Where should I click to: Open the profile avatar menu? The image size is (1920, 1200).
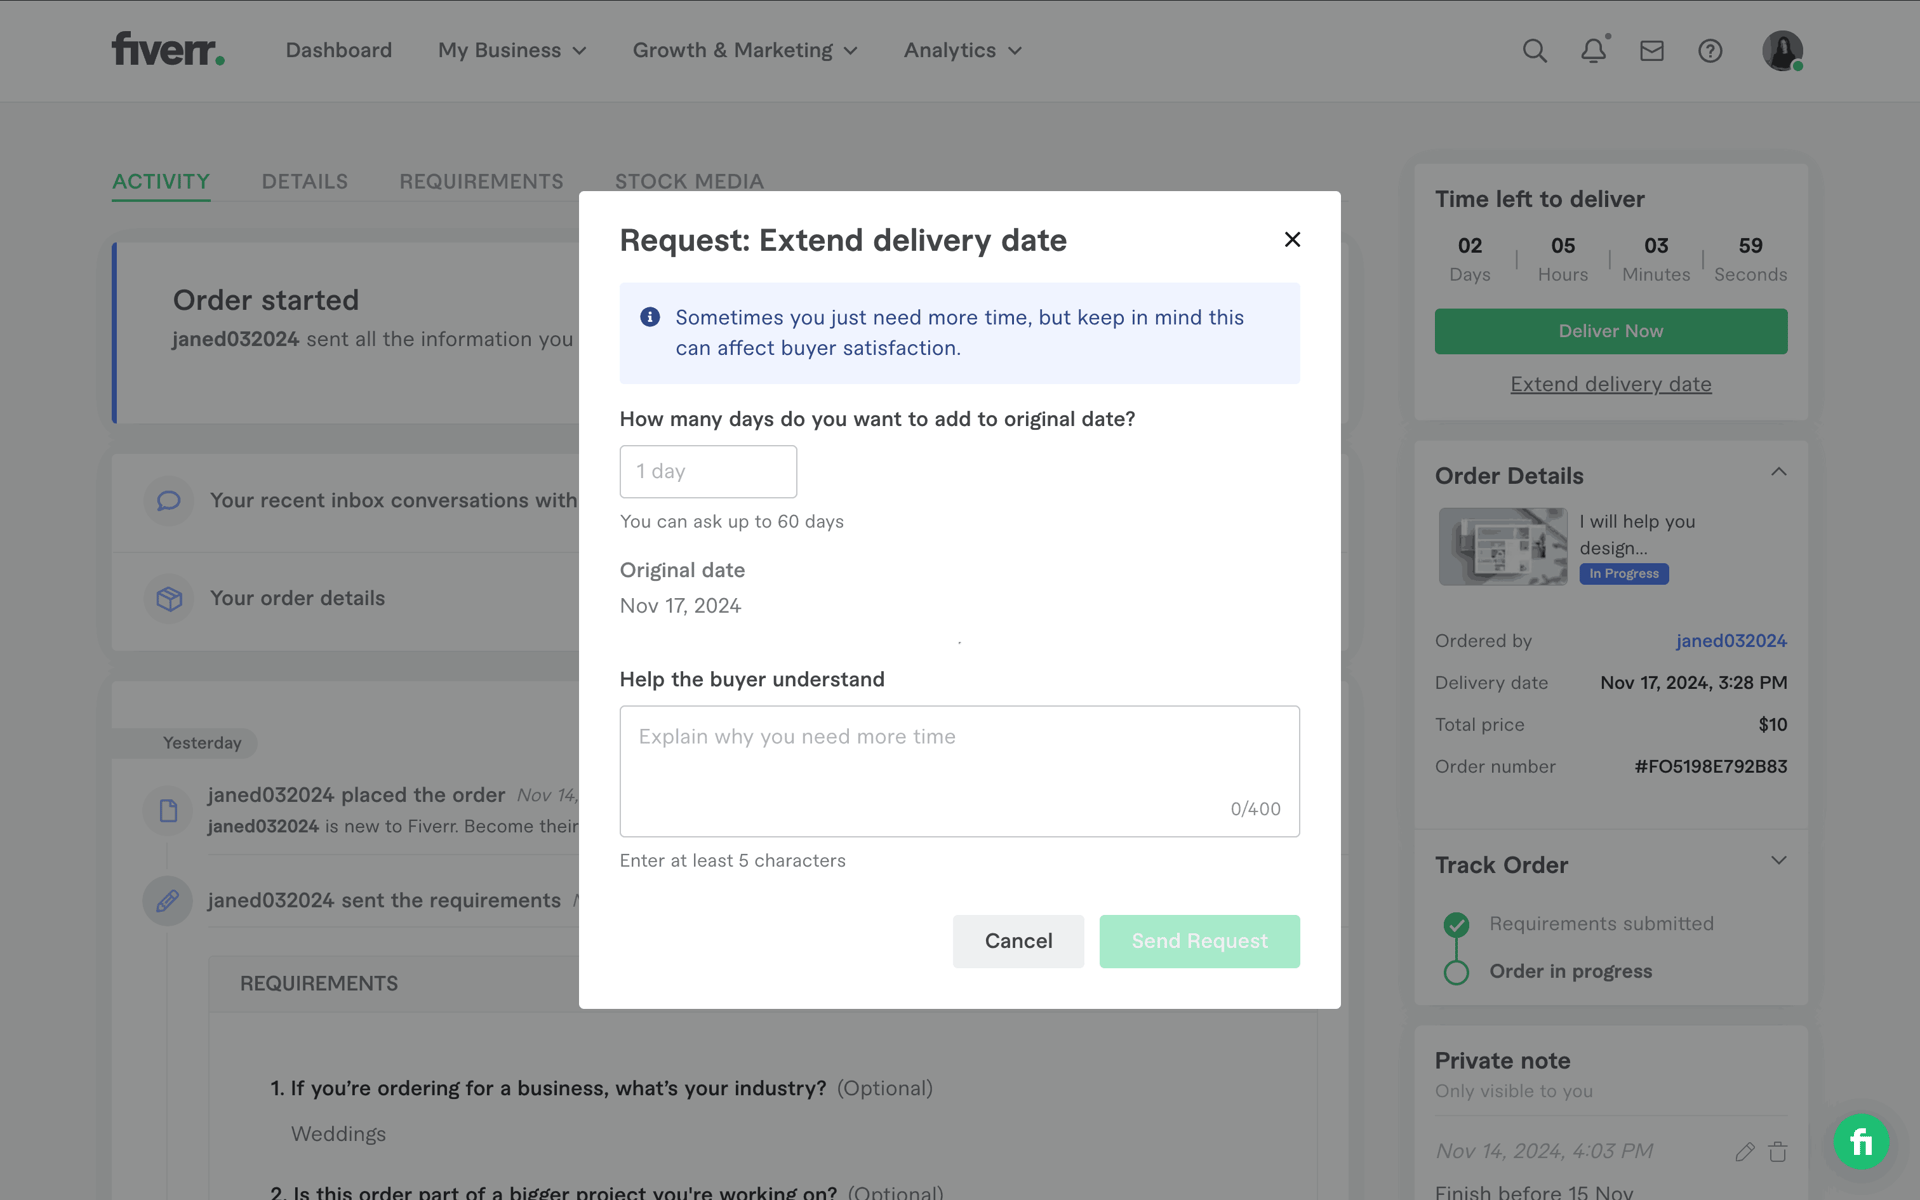(x=1782, y=51)
